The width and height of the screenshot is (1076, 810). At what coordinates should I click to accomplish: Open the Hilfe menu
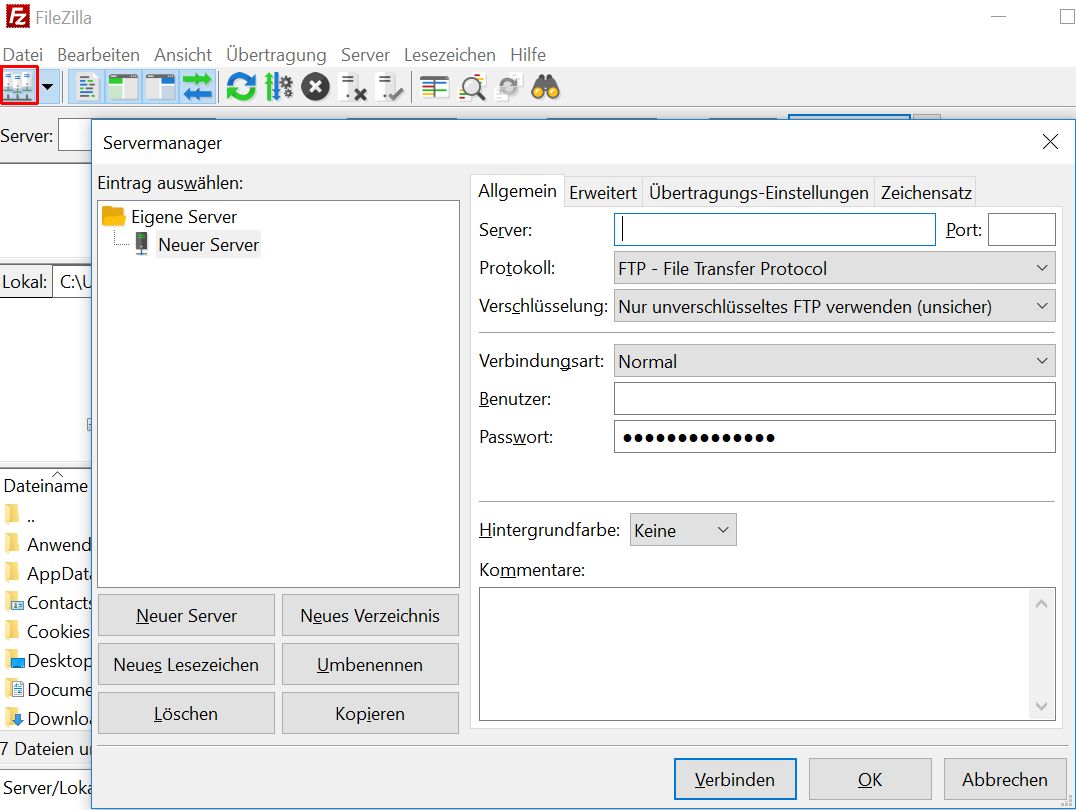(528, 55)
